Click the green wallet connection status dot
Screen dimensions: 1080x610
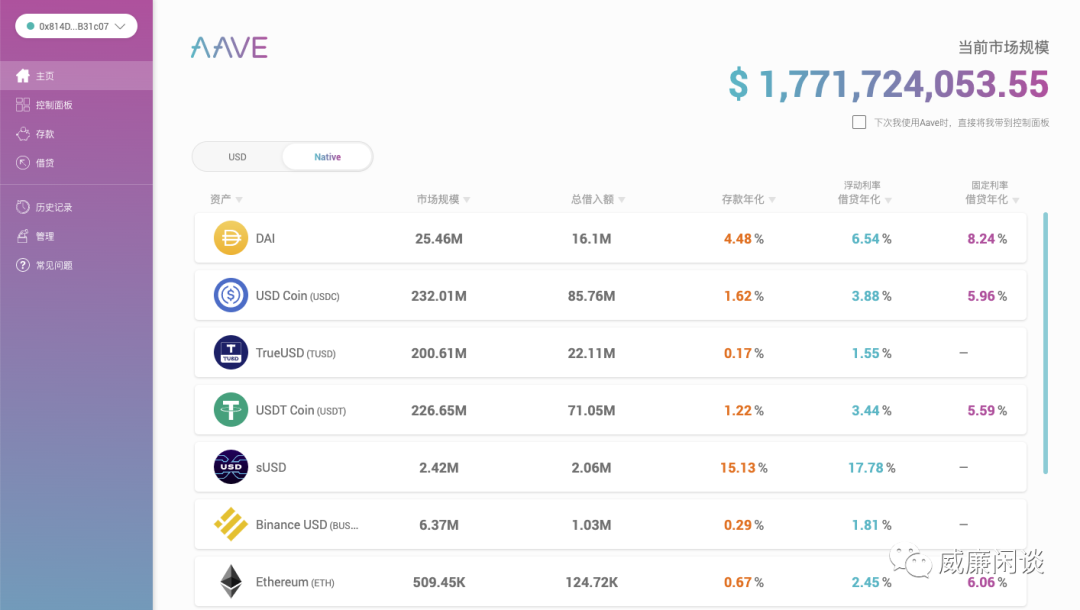click(x=30, y=26)
